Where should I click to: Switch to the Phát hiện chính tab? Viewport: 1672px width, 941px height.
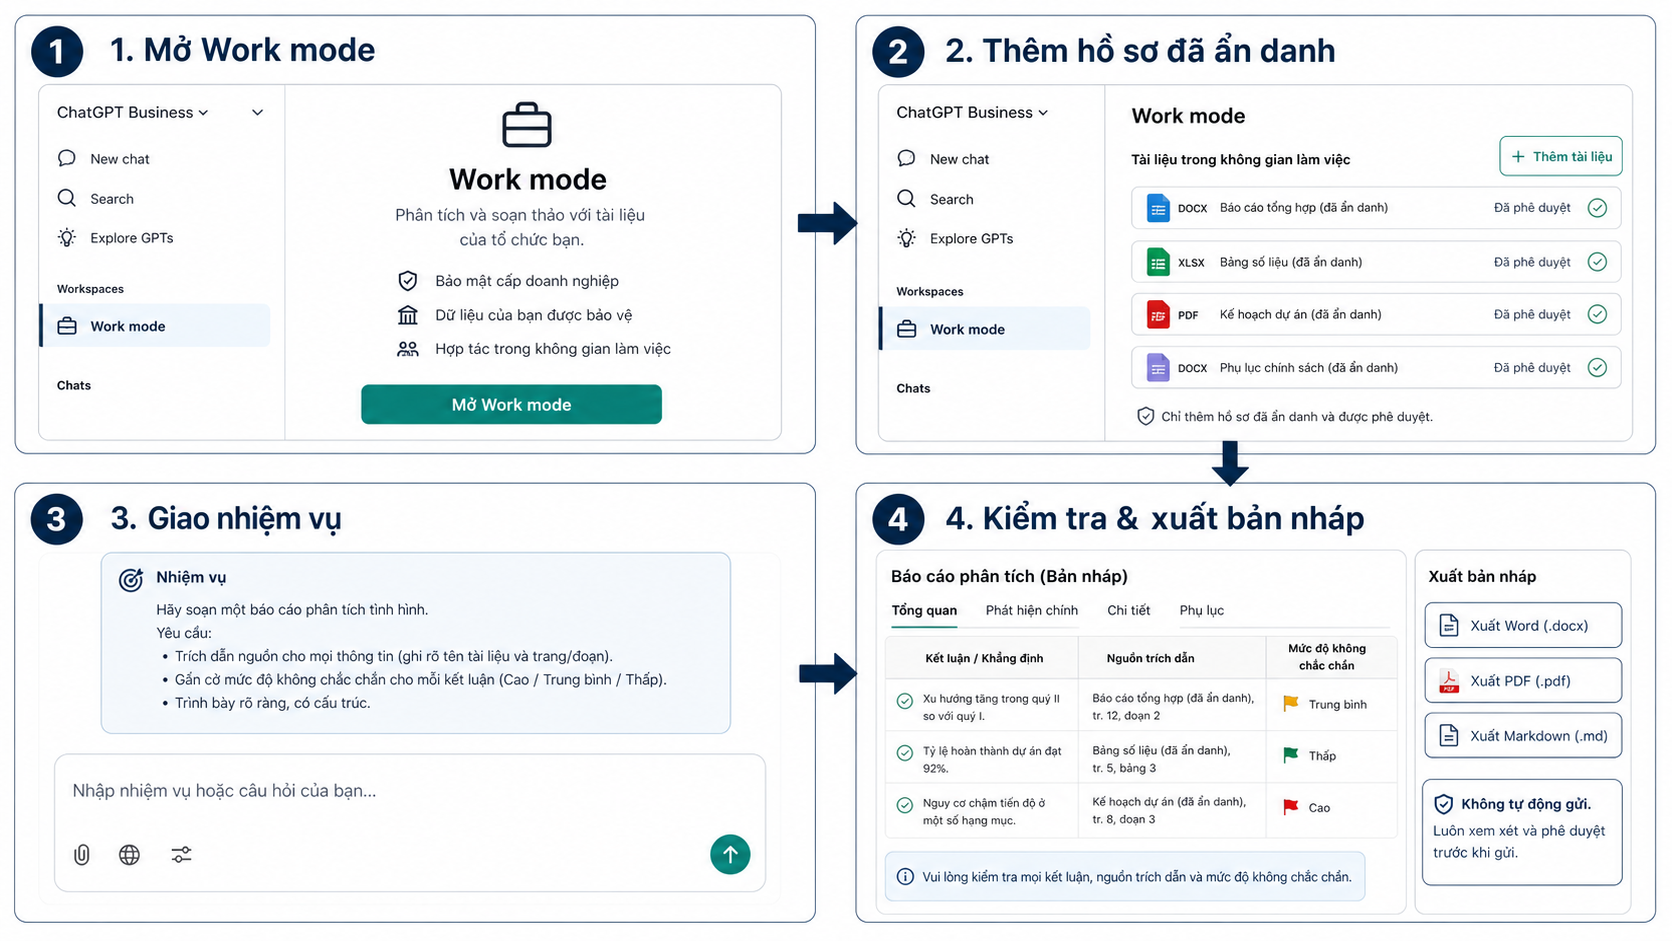(x=1031, y=610)
